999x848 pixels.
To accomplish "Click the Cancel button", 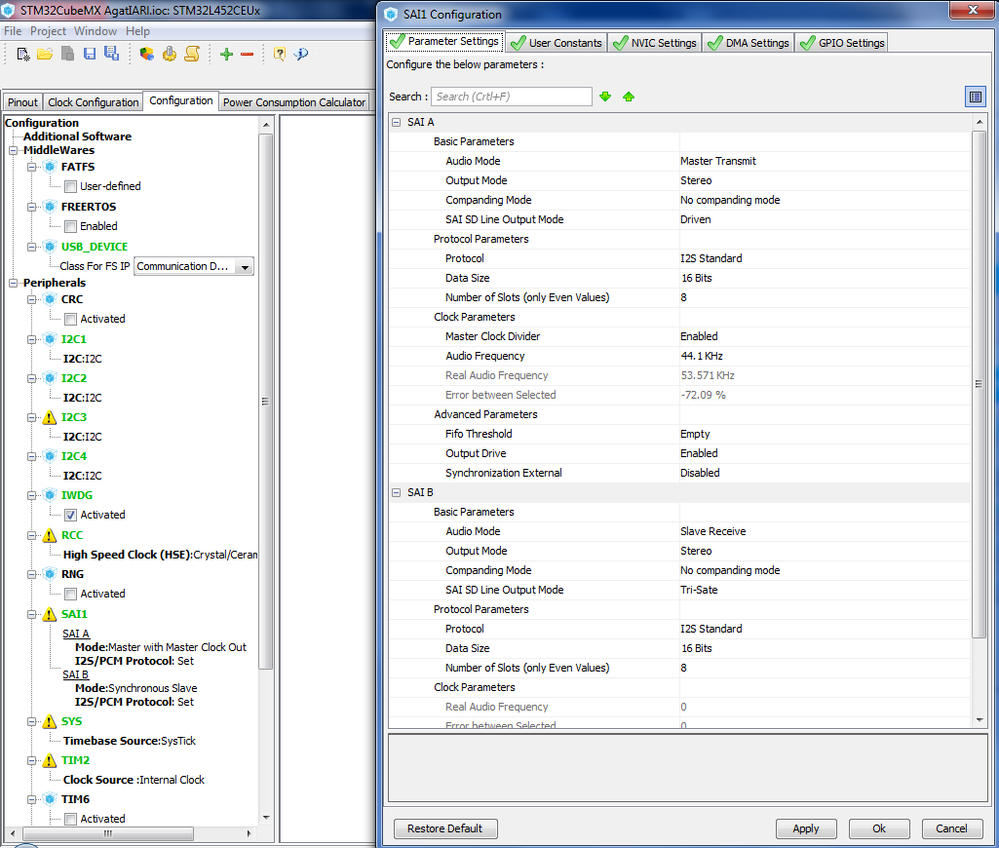I will click(951, 829).
